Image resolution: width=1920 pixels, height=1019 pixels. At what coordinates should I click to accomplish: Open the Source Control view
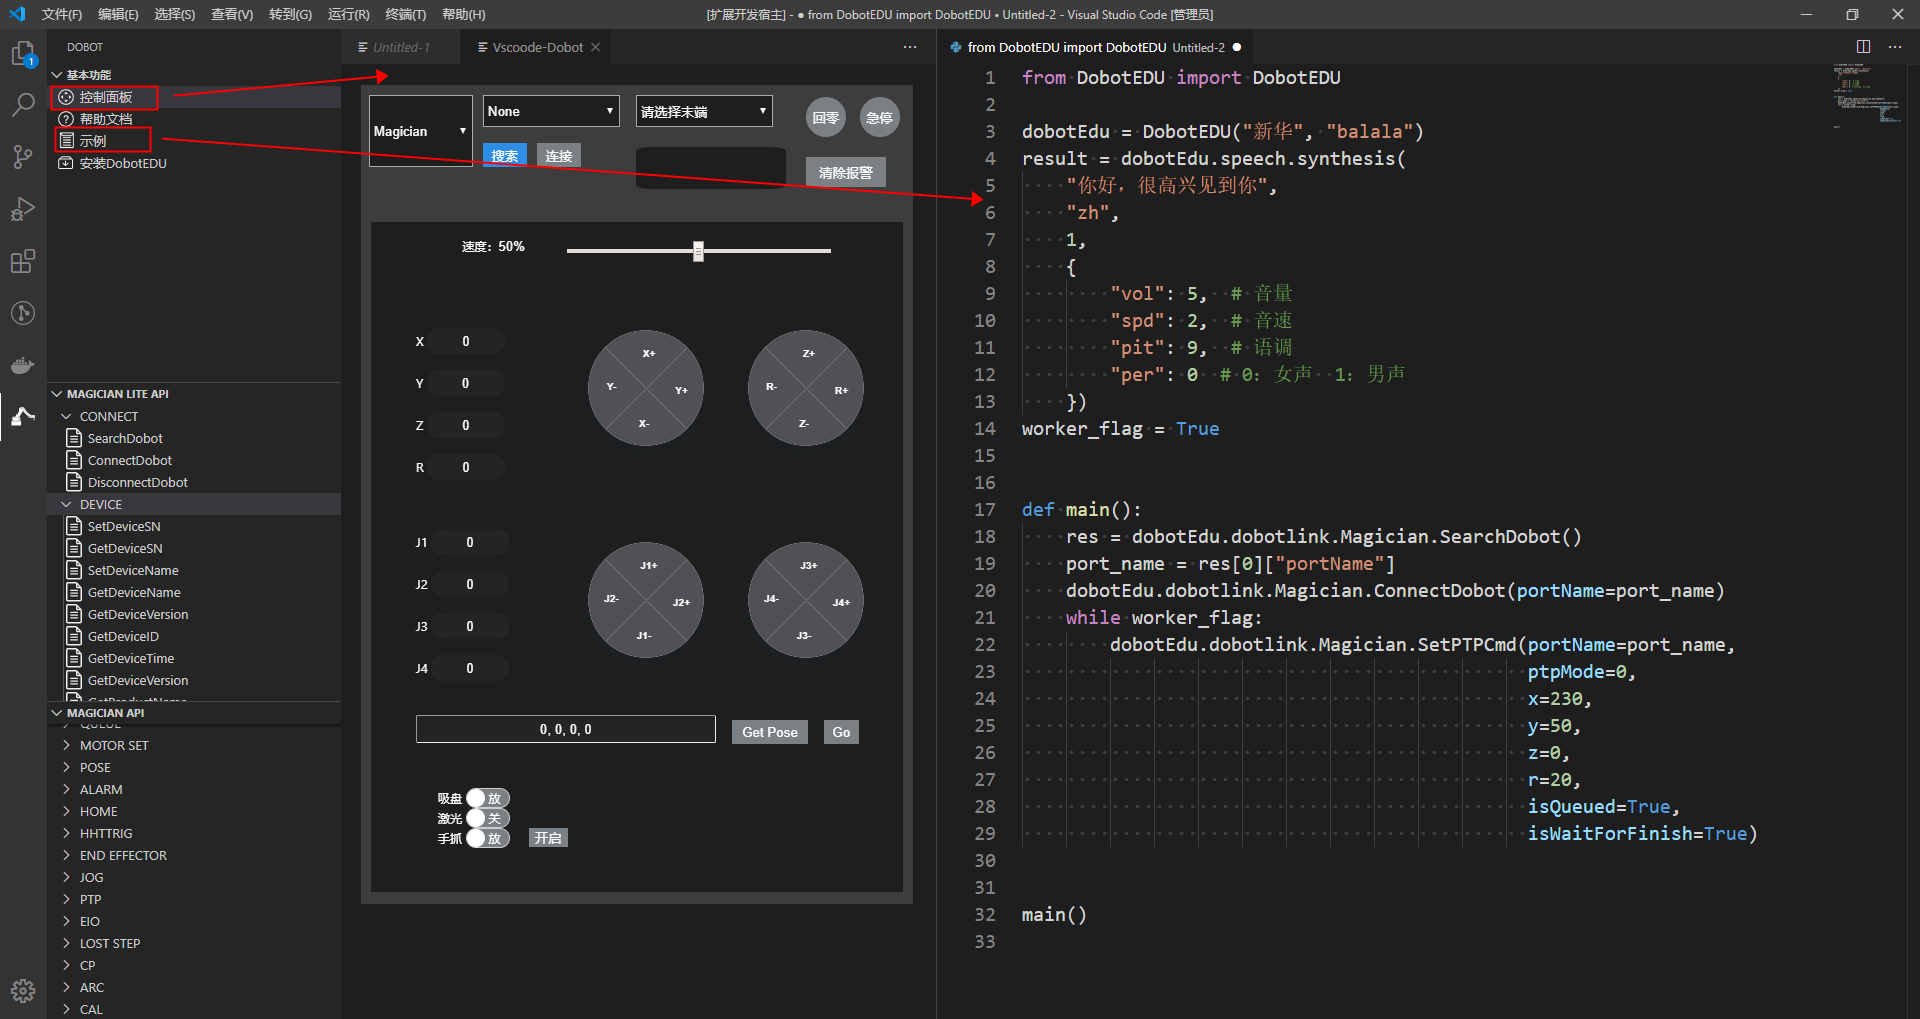point(23,157)
